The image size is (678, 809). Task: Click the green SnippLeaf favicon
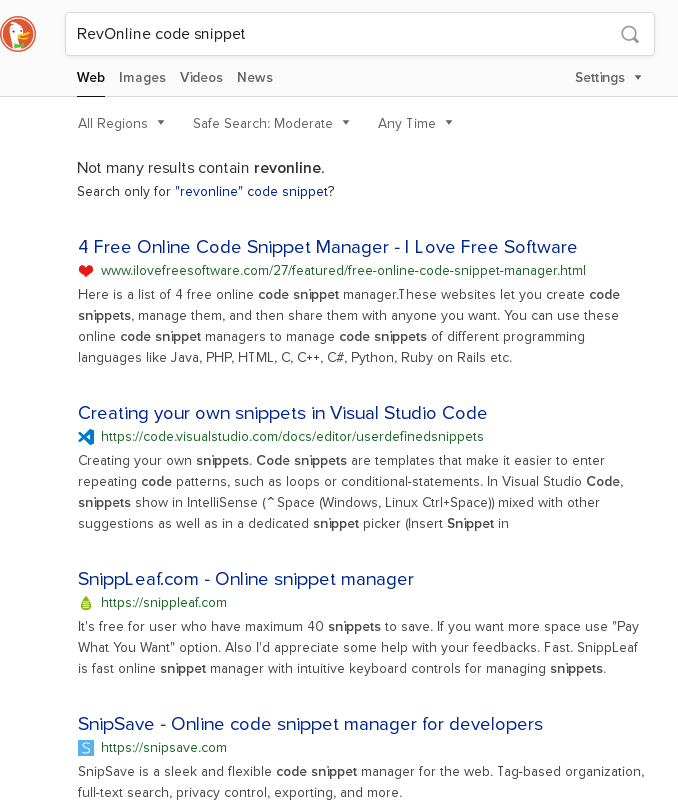point(86,603)
